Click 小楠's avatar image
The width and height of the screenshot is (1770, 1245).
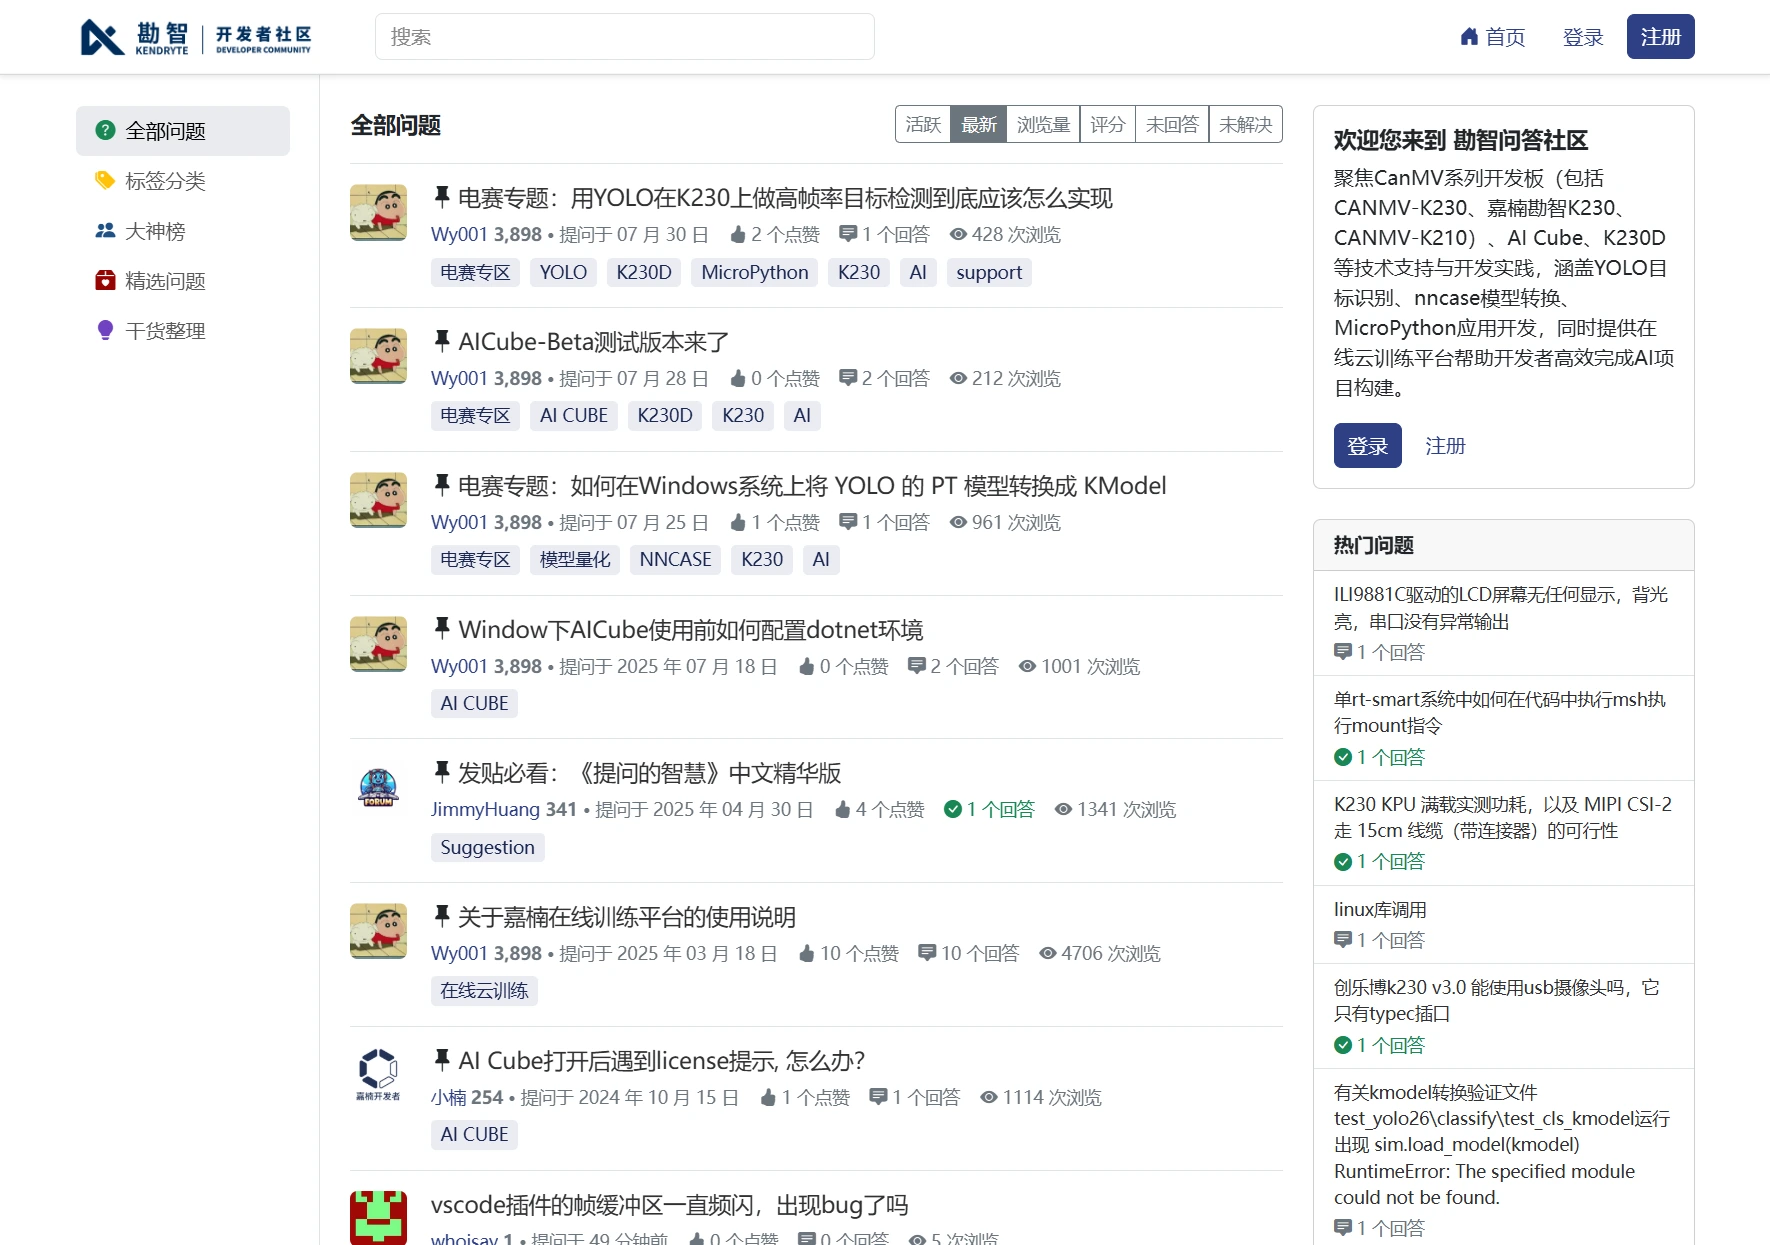pyautogui.click(x=378, y=1075)
